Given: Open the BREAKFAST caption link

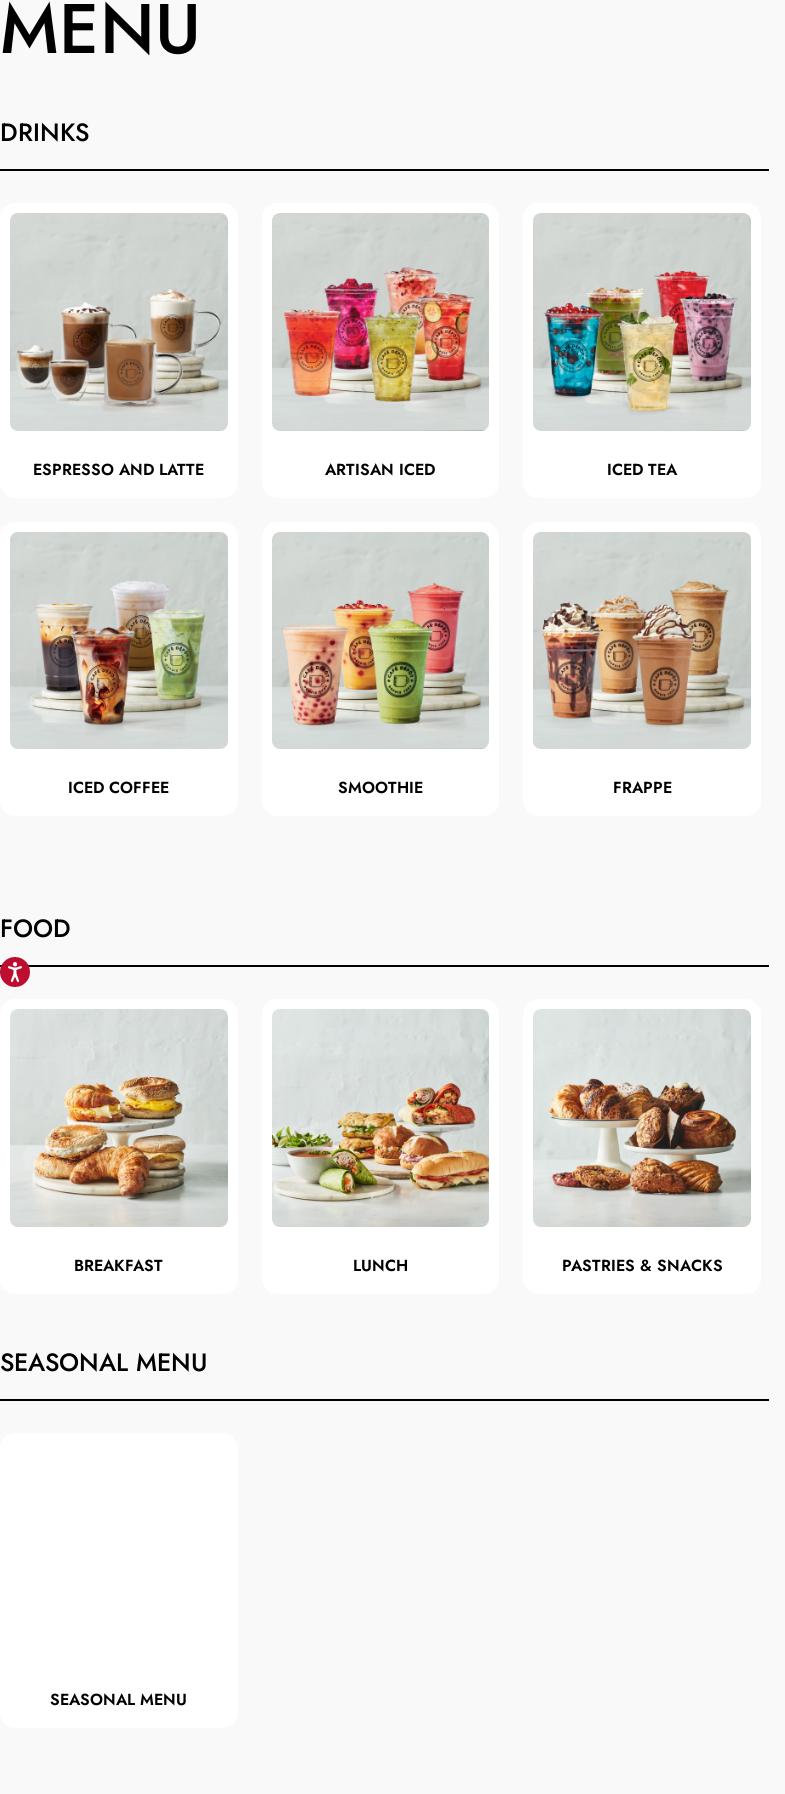Looking at the screenshot, I should [118, 1265].
